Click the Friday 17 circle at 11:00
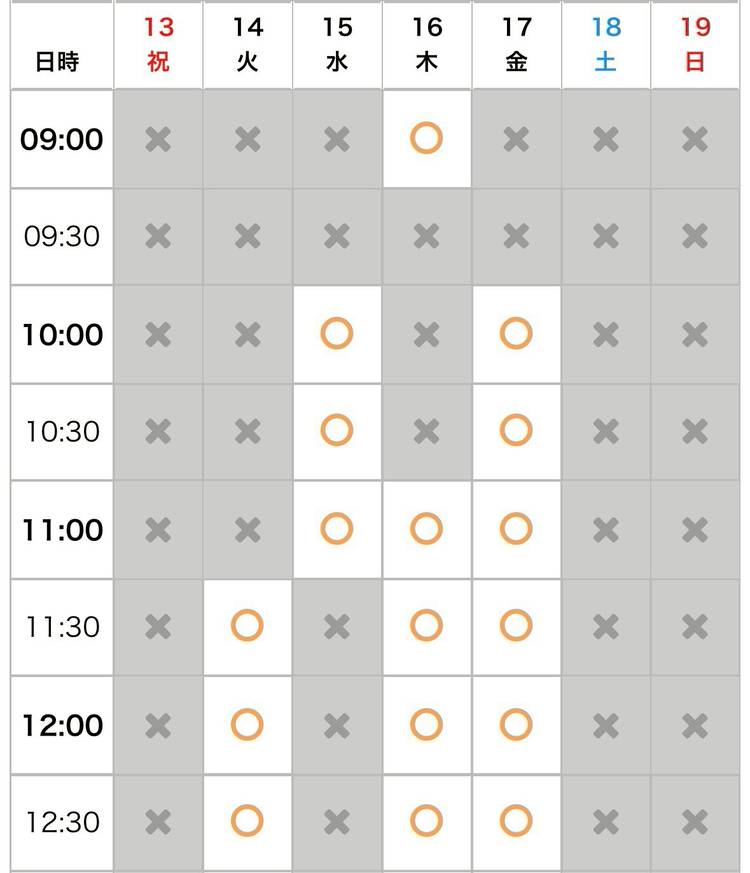Viewport: 750px width, 873px height. pyautogui.click(x=516, y=528)
